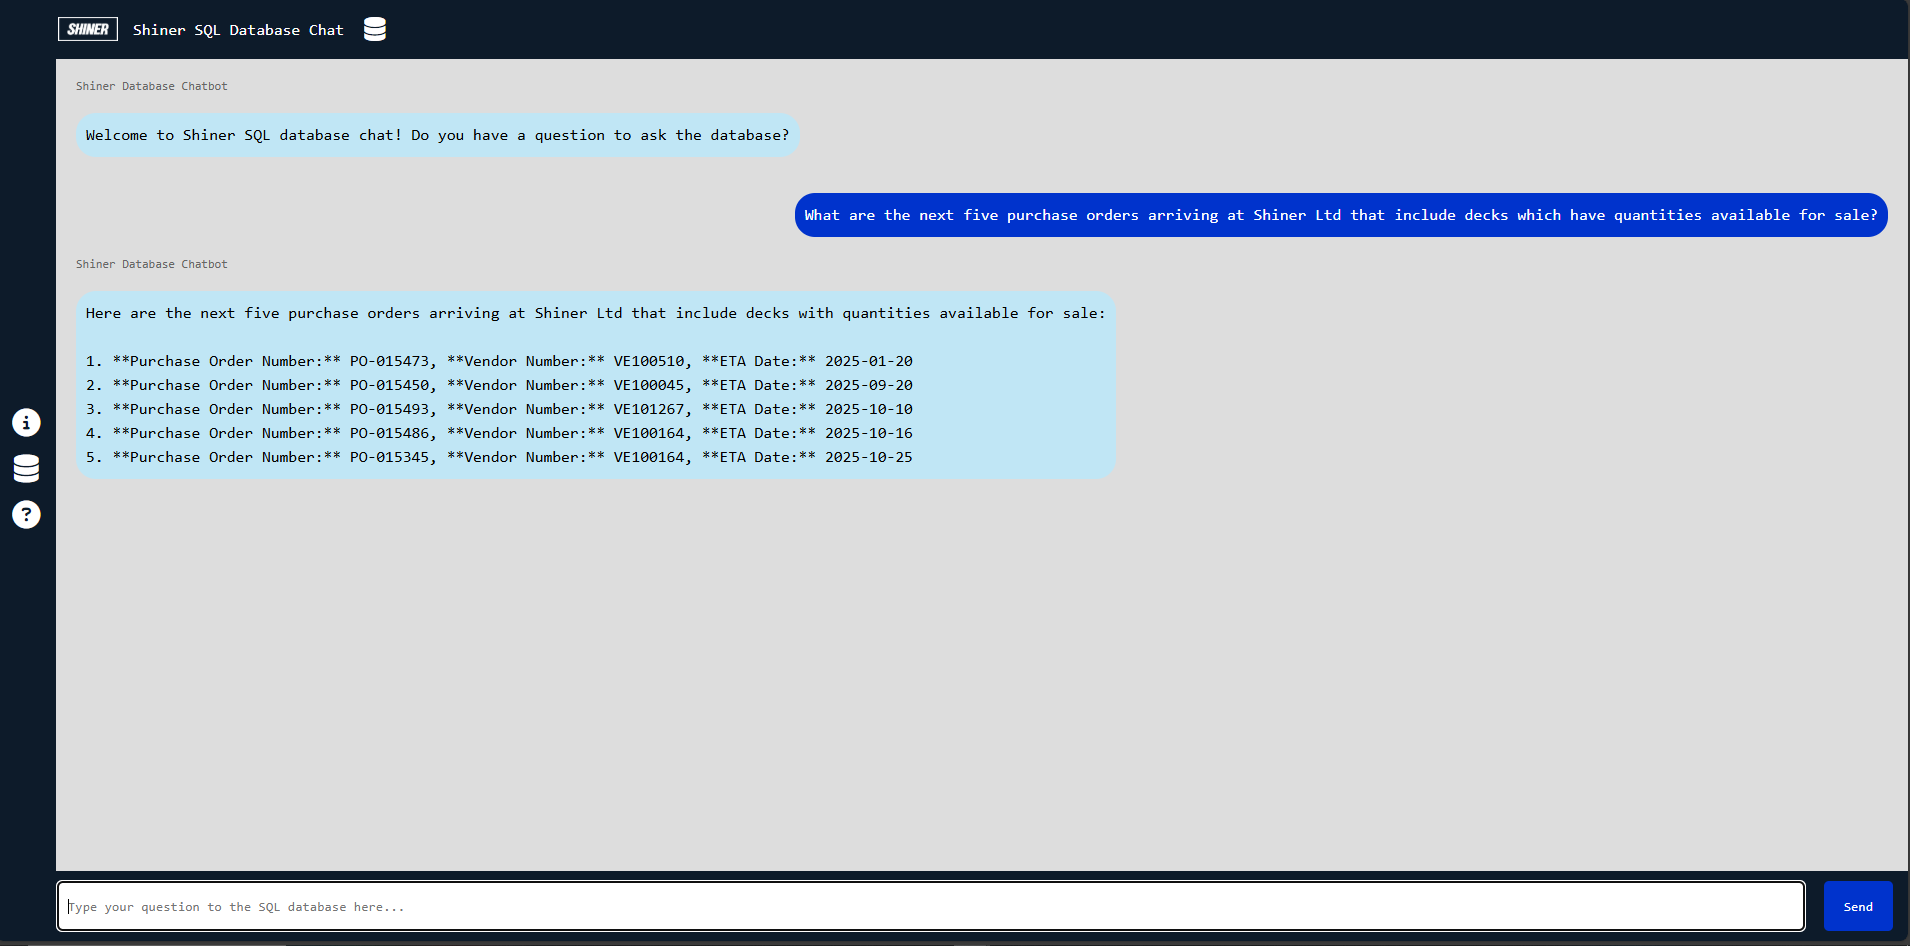Click the first Shiner Database Chatbot label
The height and width of the screenshot is (946, 1910).
[152, 86]
